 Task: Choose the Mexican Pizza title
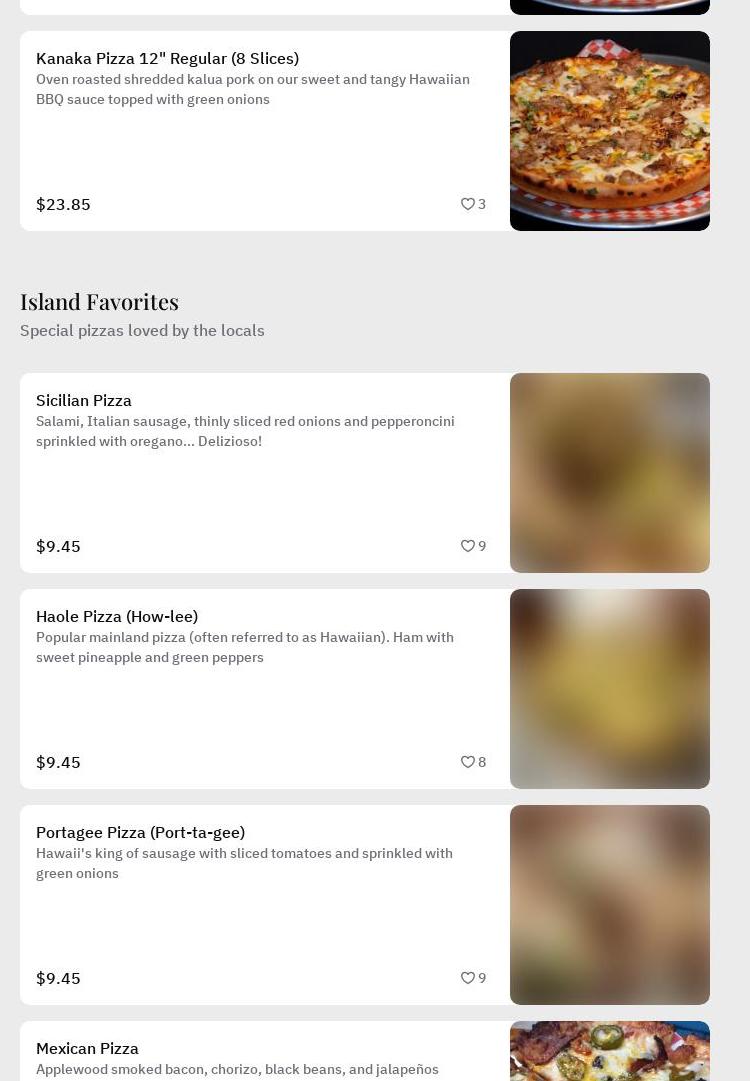click(x=87, y=1049)
